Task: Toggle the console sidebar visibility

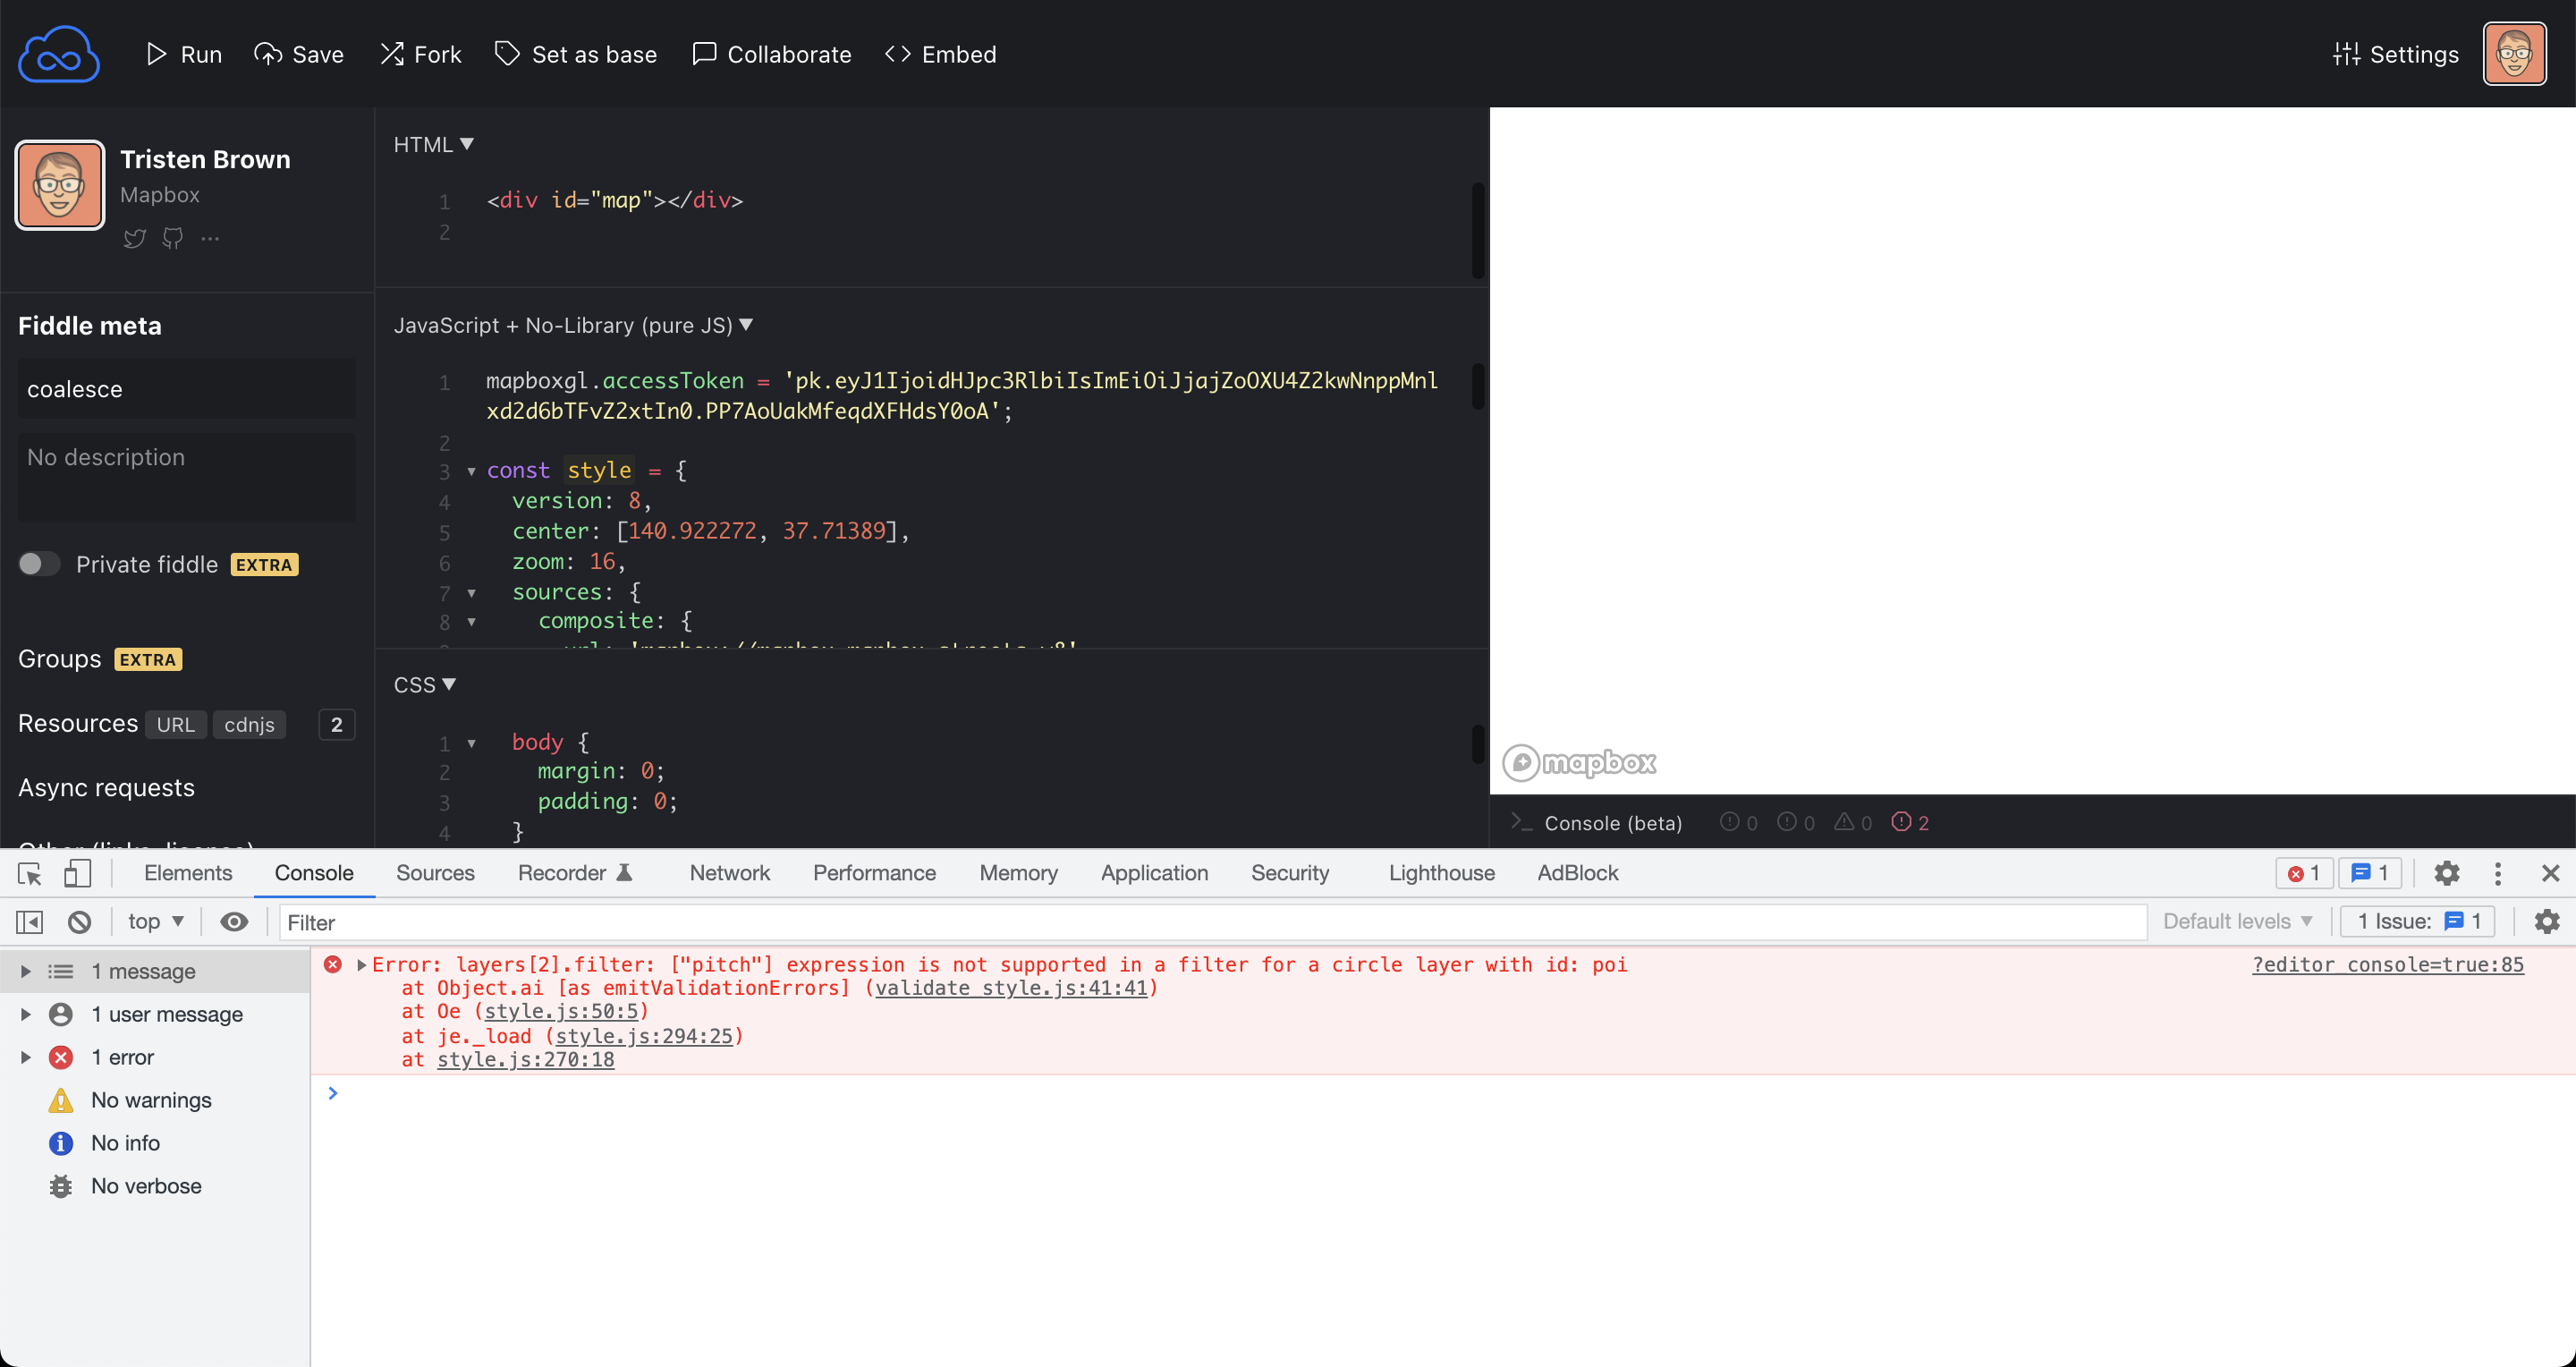Action: click(x=30, y=921)
